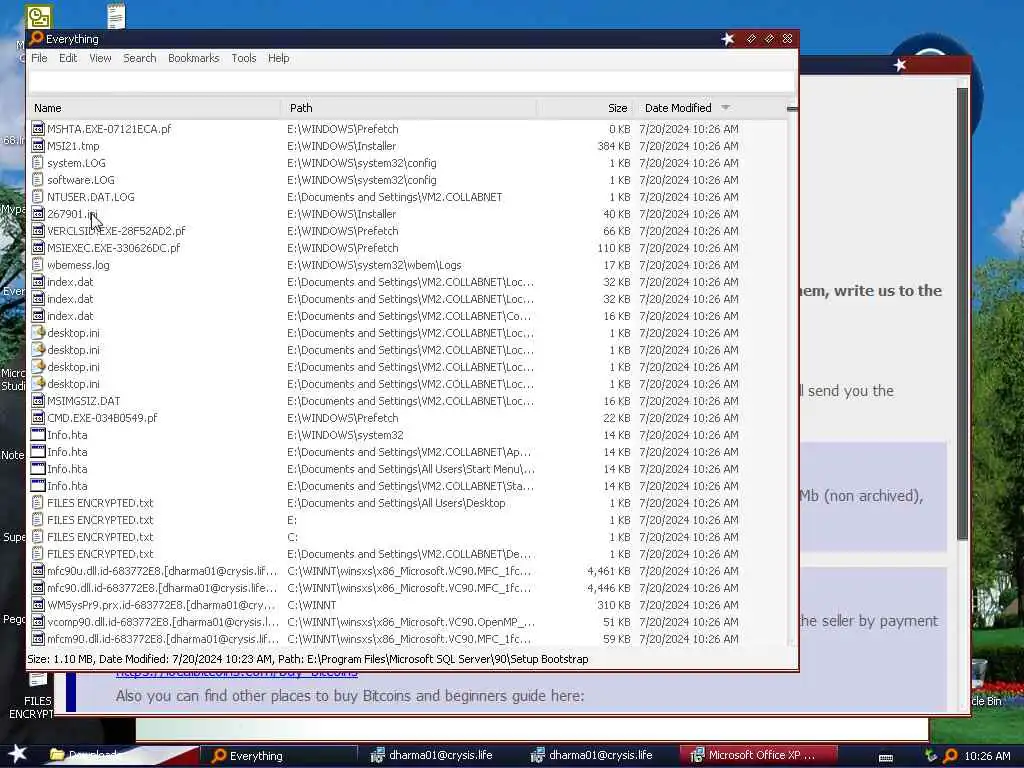Click the VERCLSID.EXE-28F52AD2.pf file icon
The image size is (1024, 768).
click(38, 231)
